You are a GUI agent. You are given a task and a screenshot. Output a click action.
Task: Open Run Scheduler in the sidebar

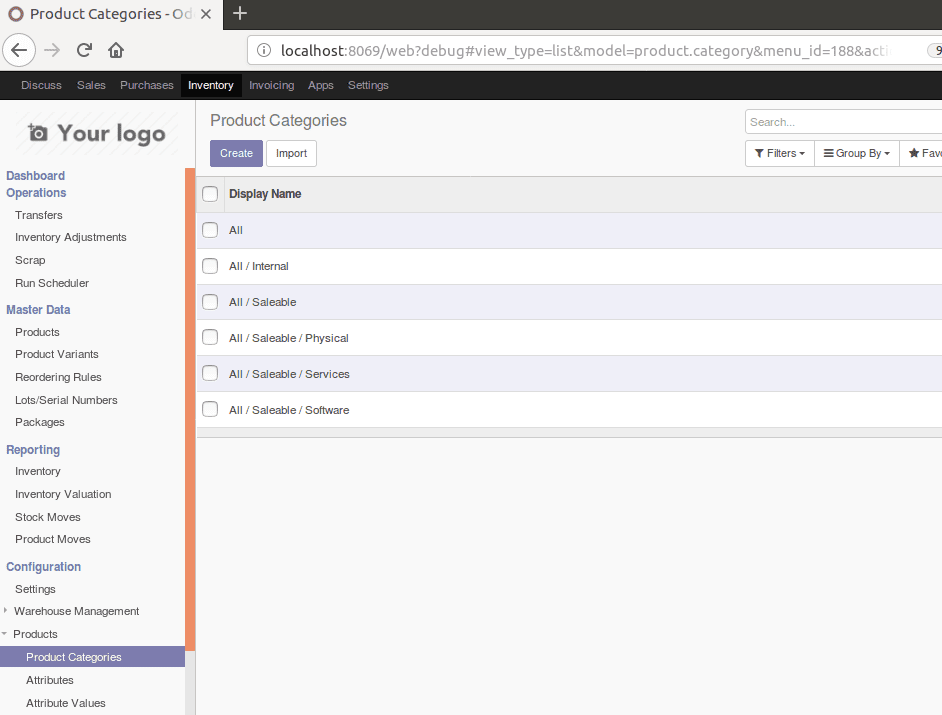coord(52,283)
